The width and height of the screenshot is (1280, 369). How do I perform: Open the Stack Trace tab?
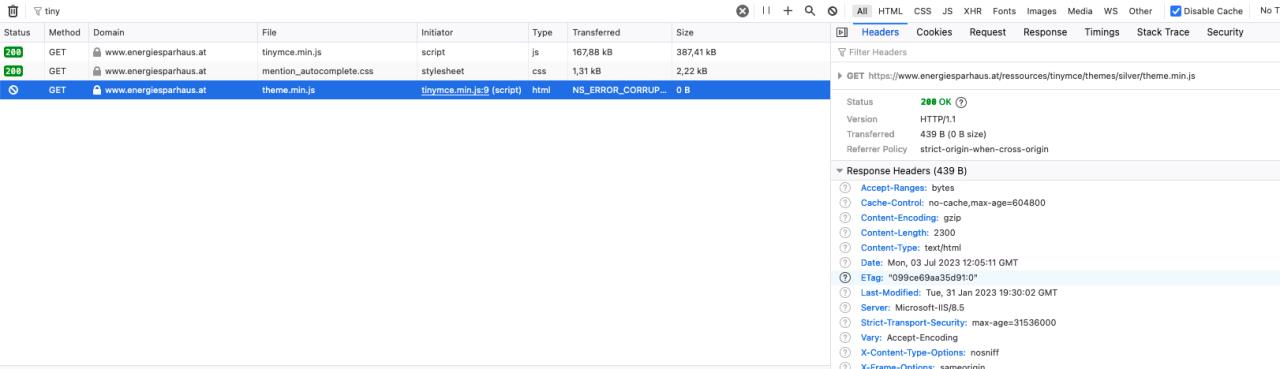(x=1163, y=32)
